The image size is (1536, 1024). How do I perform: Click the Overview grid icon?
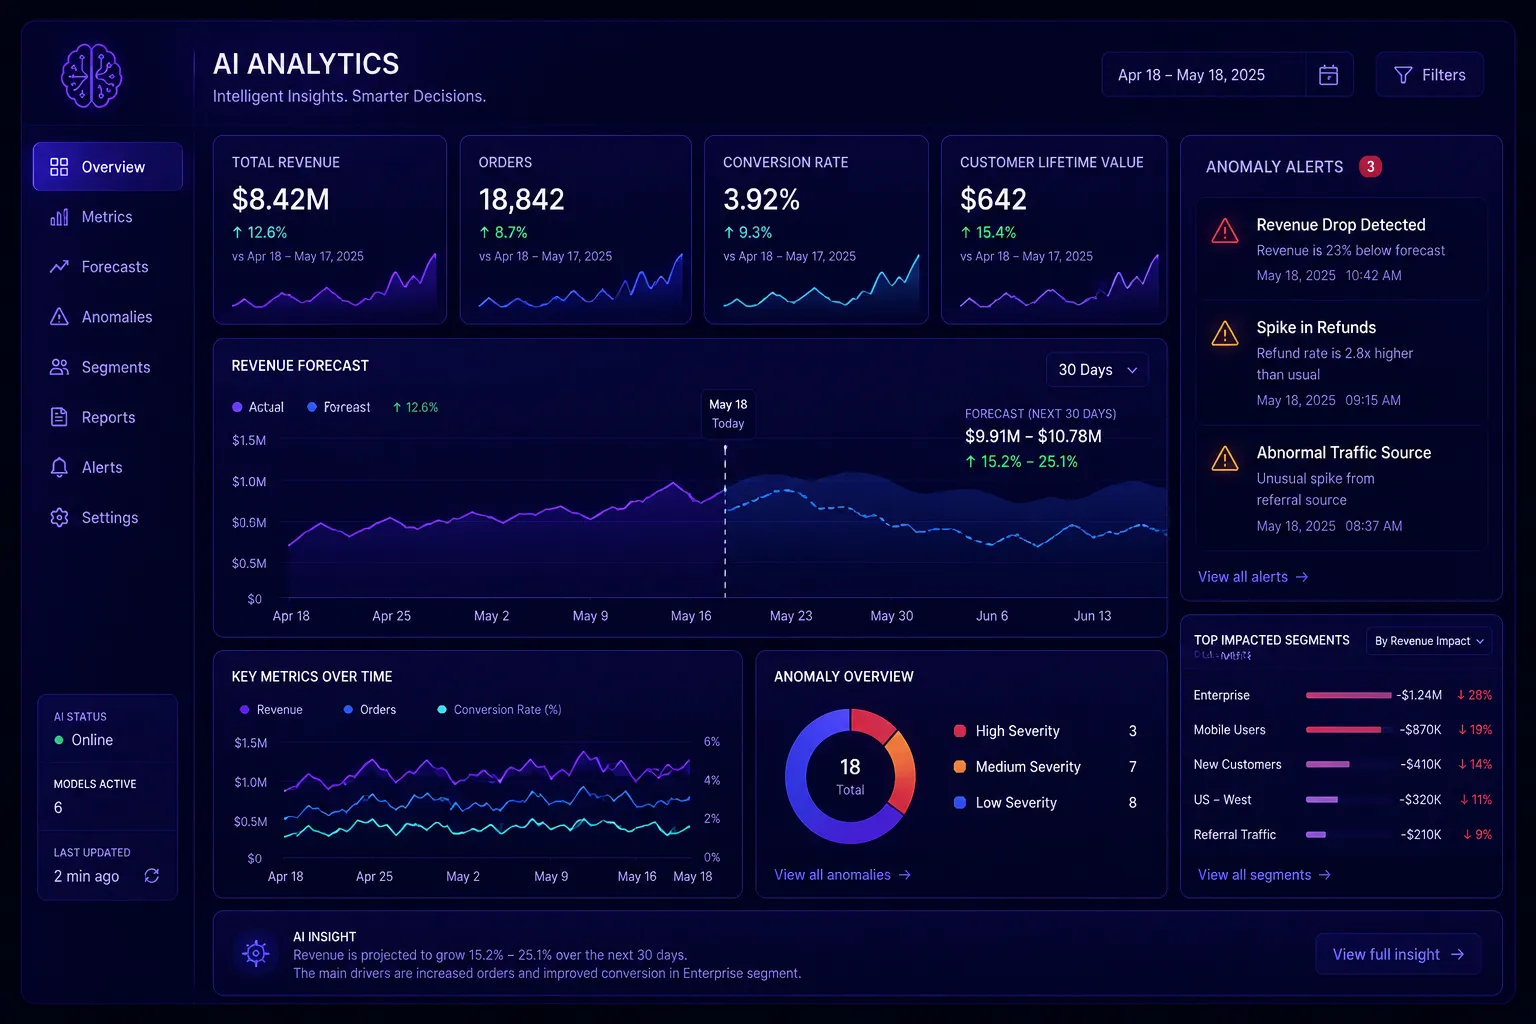(x=59, y=167)
